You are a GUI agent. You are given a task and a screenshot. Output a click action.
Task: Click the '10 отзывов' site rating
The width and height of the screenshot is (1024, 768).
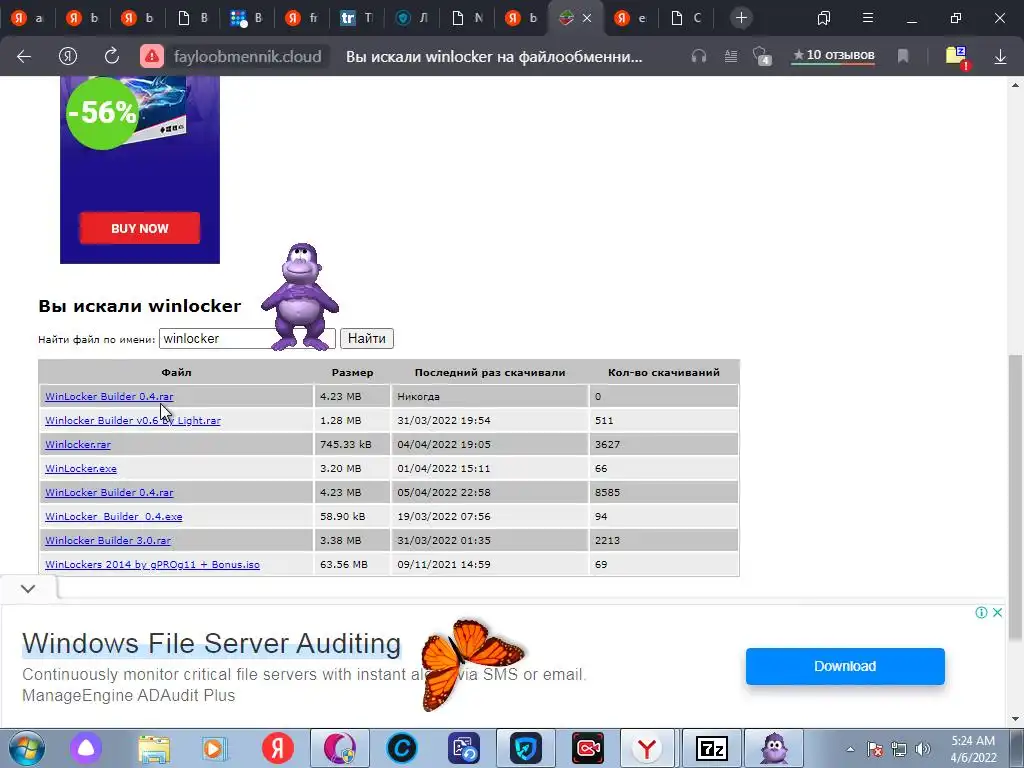tap(833, 56)
